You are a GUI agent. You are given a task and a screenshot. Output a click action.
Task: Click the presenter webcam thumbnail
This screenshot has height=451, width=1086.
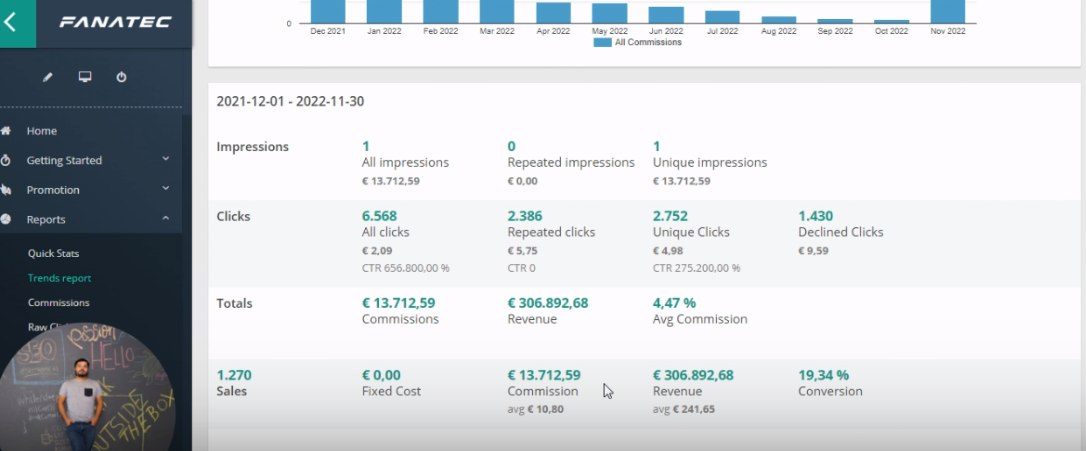[x=87, y=388]
